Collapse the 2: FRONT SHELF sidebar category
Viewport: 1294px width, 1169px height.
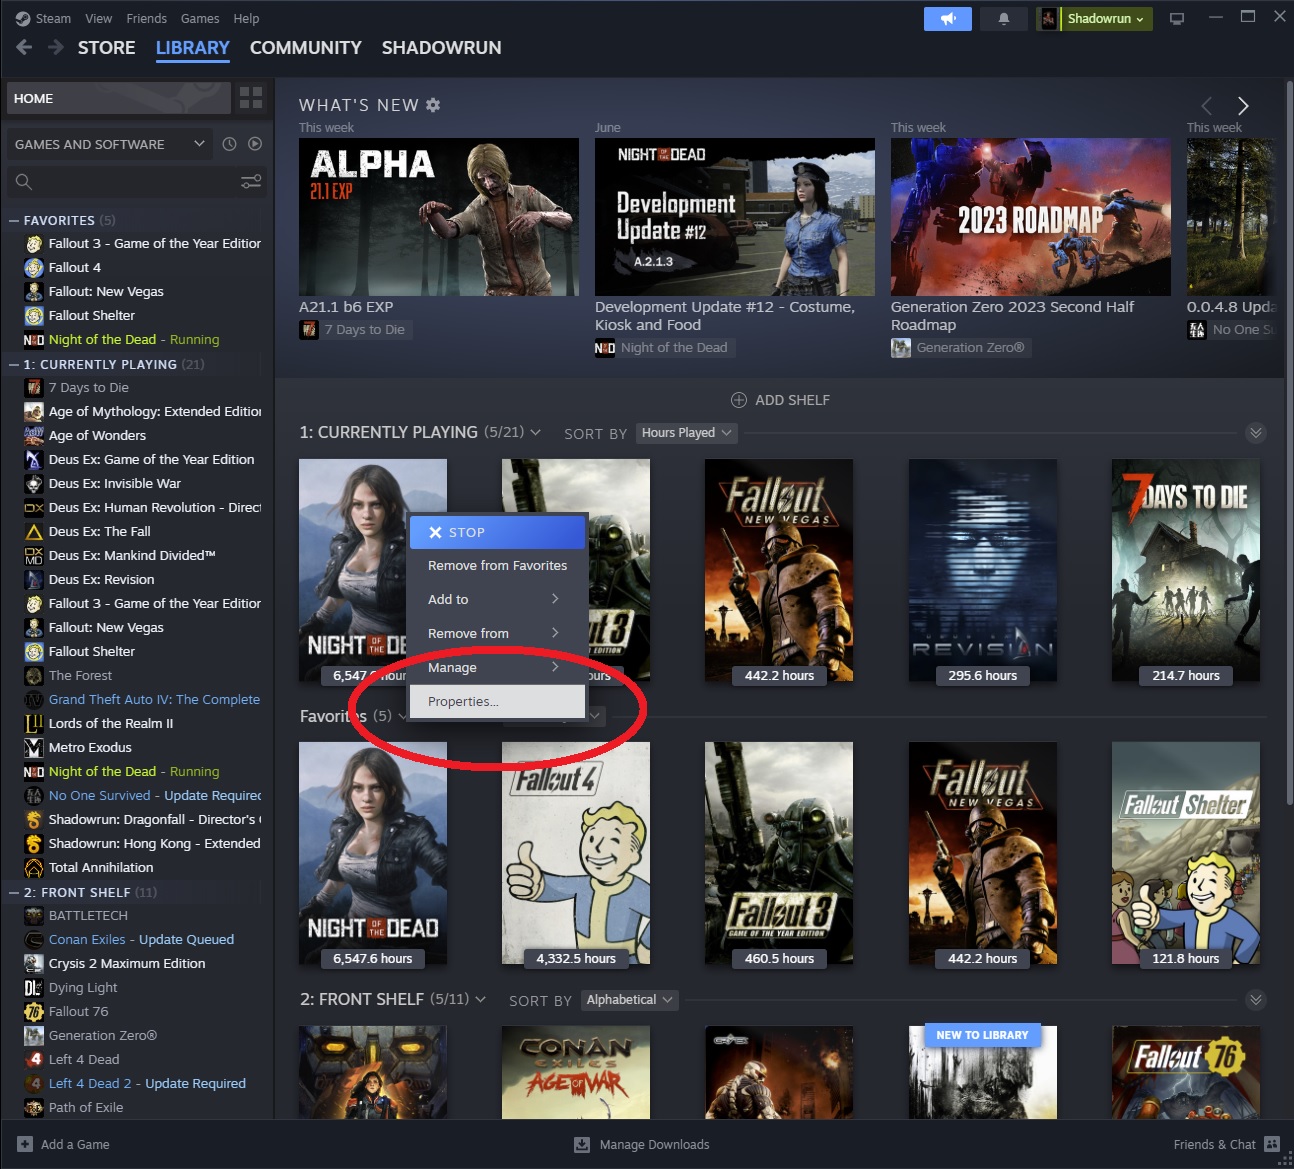[x=14, y=892]
